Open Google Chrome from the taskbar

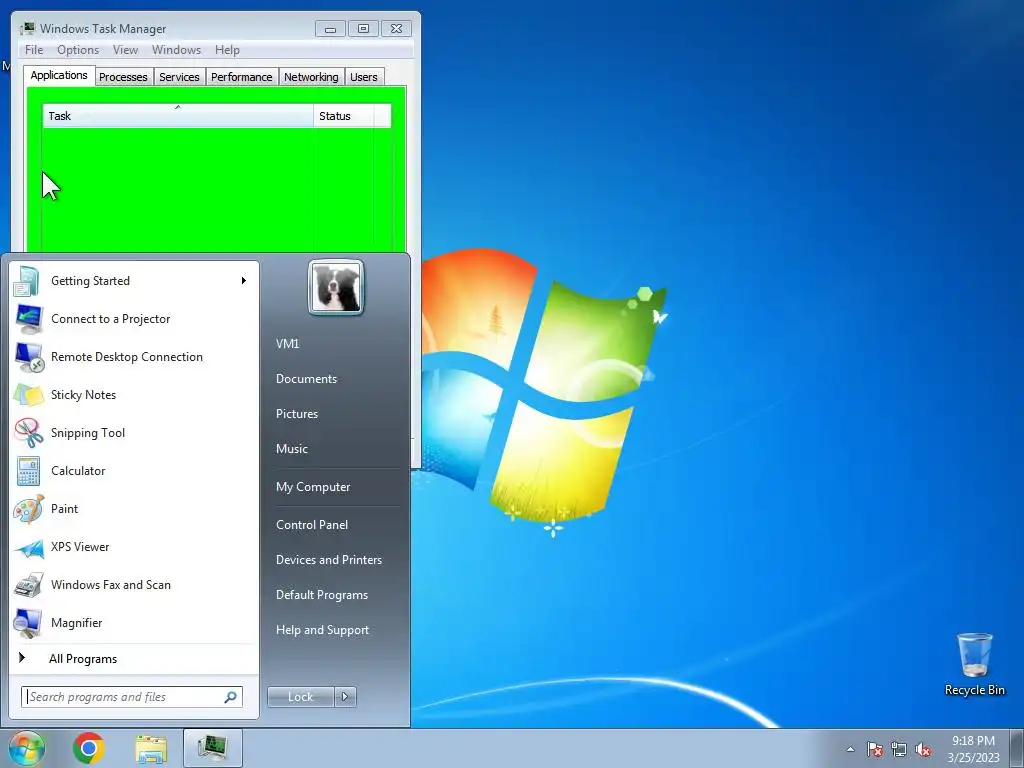89,748
